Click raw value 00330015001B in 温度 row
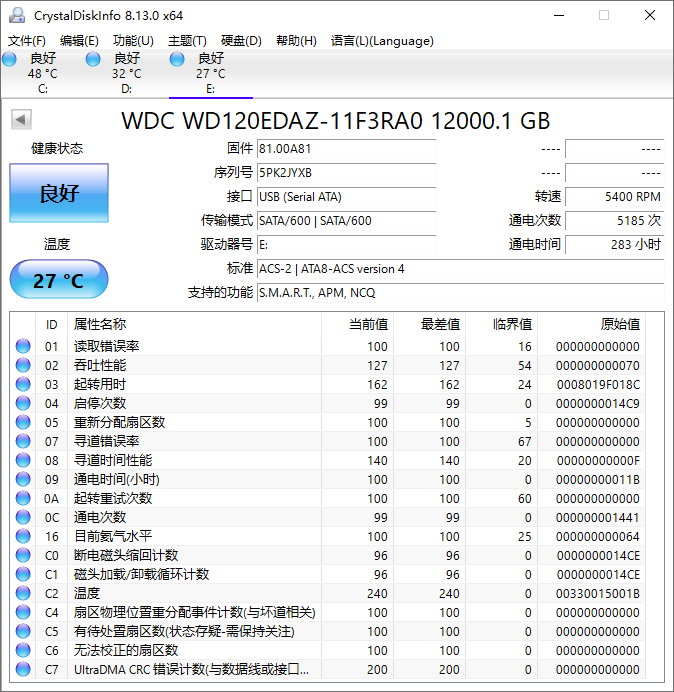Viewport: 674px width, 692px height. (x=598, y=594)
